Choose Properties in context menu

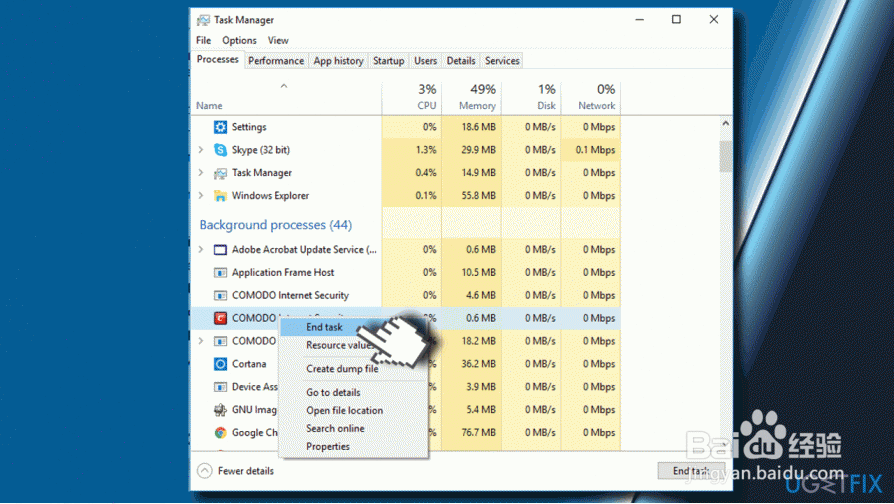pos(328,446)
